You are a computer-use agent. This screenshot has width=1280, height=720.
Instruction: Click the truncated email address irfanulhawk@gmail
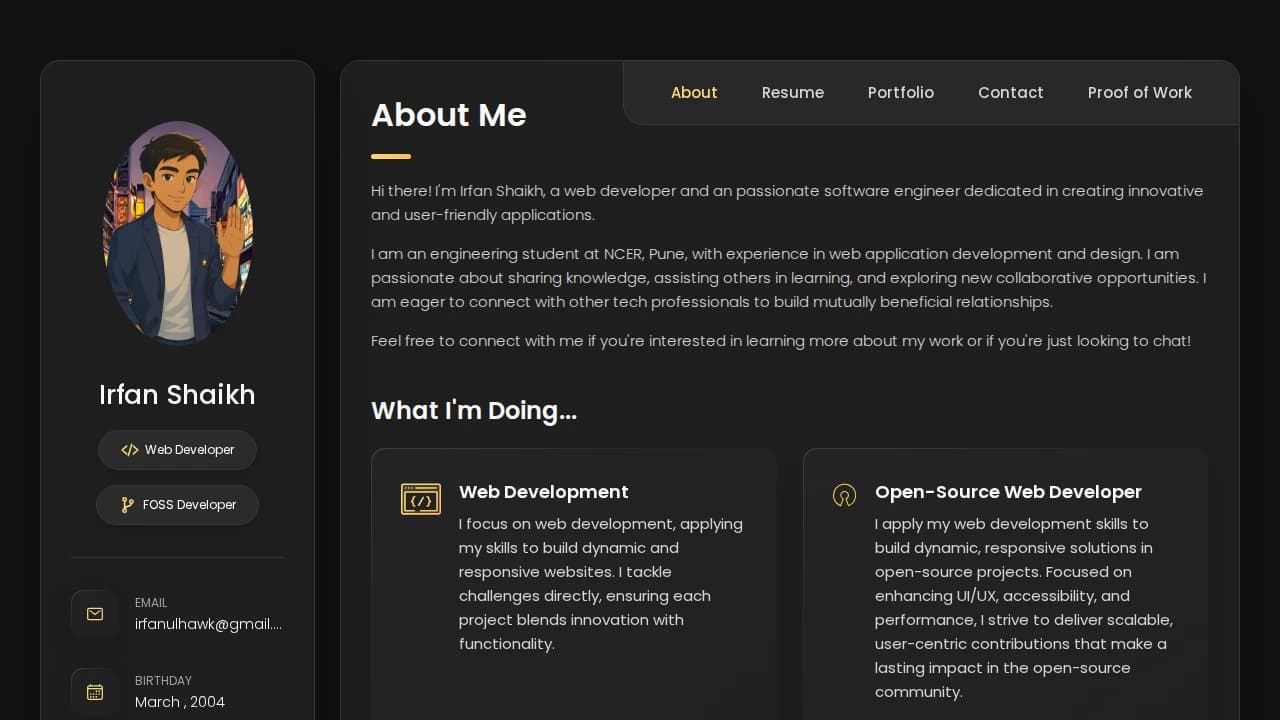[x=208, y=624]
